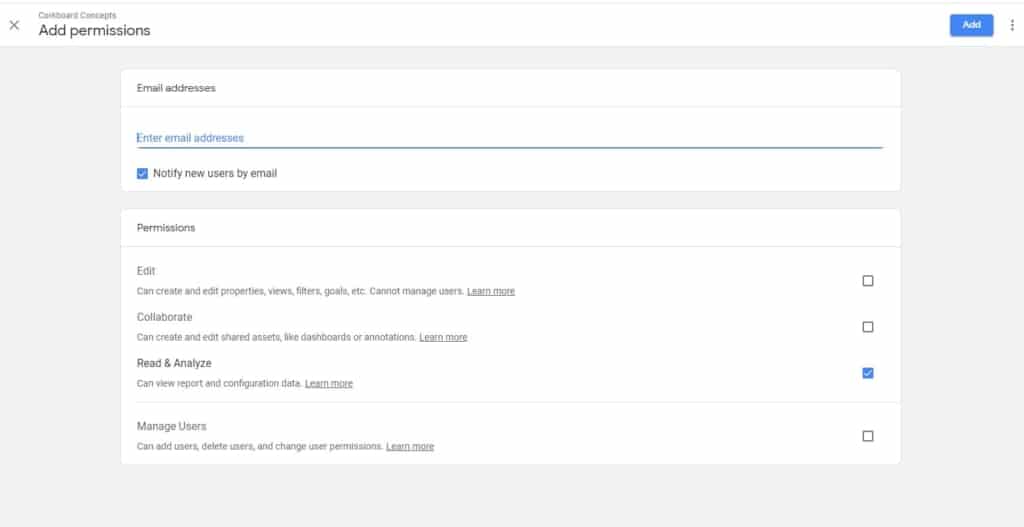
Task: Uncheck Notify new users by email checkbox
Action: pyautogui.click(x=142, y=173)
